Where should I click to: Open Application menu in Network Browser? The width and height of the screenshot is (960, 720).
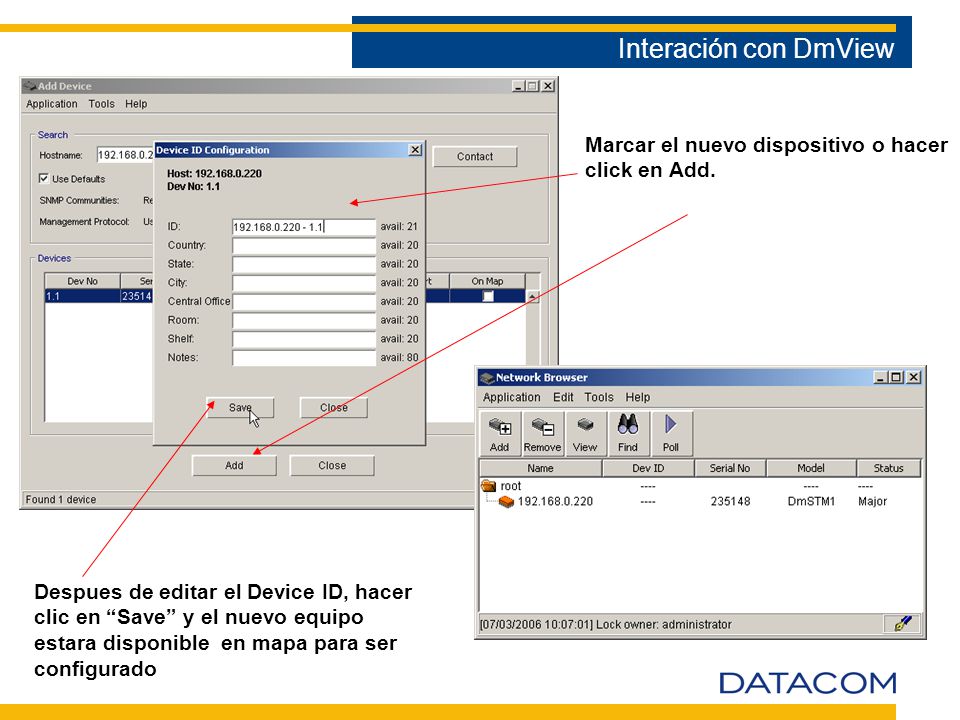point(511,397)
